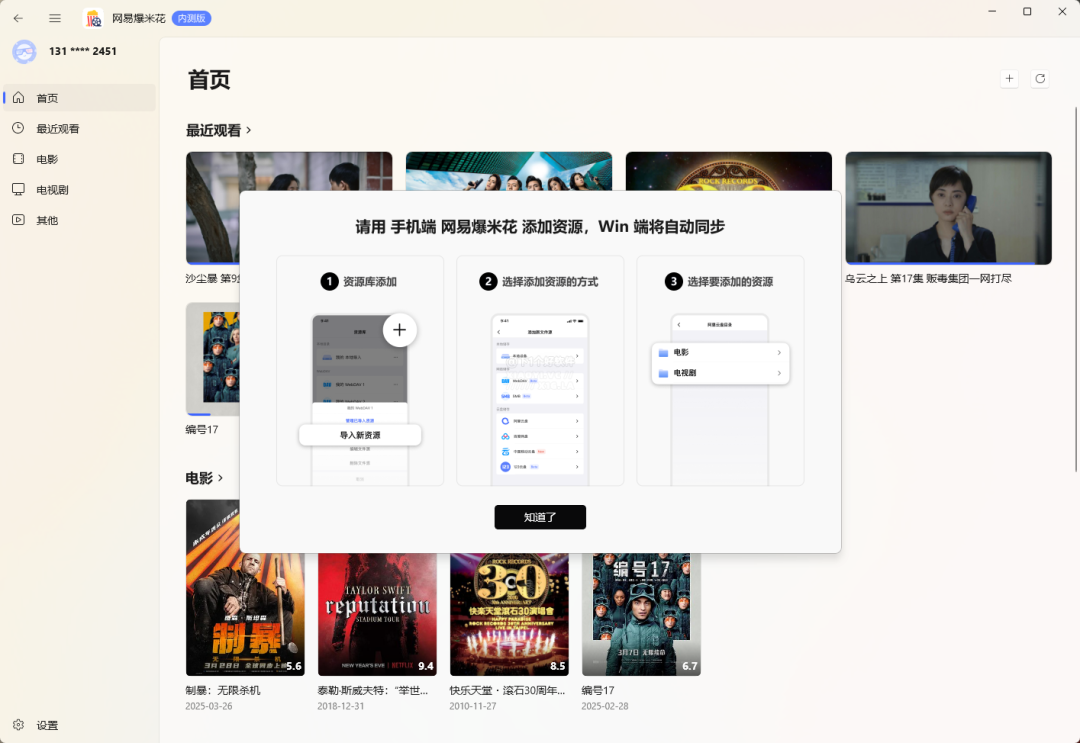Close the application window
The width and height of the screenshot is (1080, 743).
1062,12
